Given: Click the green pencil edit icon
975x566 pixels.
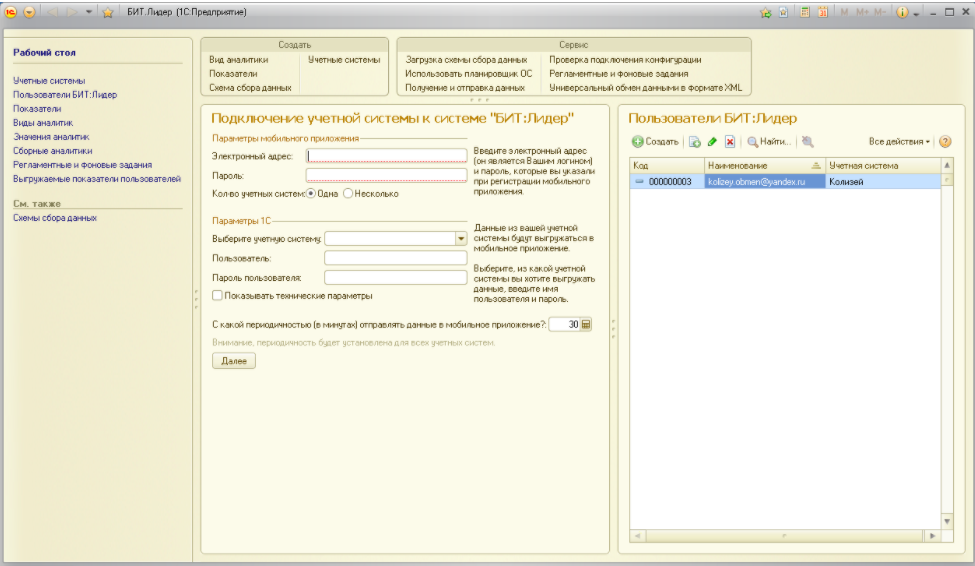Looking at the screenshot, I should tap(713, 142).
